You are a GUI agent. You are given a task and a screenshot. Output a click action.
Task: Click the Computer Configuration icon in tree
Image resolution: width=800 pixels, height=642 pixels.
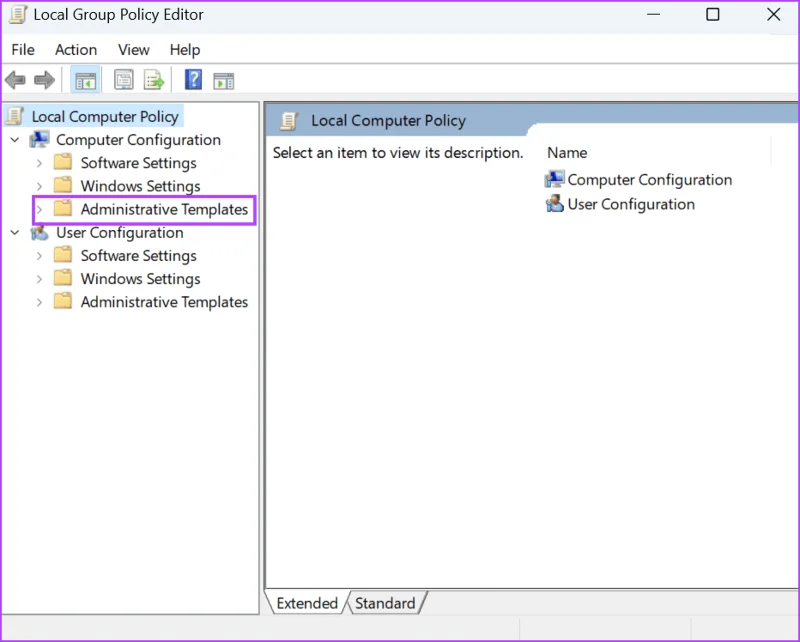pyautogui.click(x=39, y=139)
